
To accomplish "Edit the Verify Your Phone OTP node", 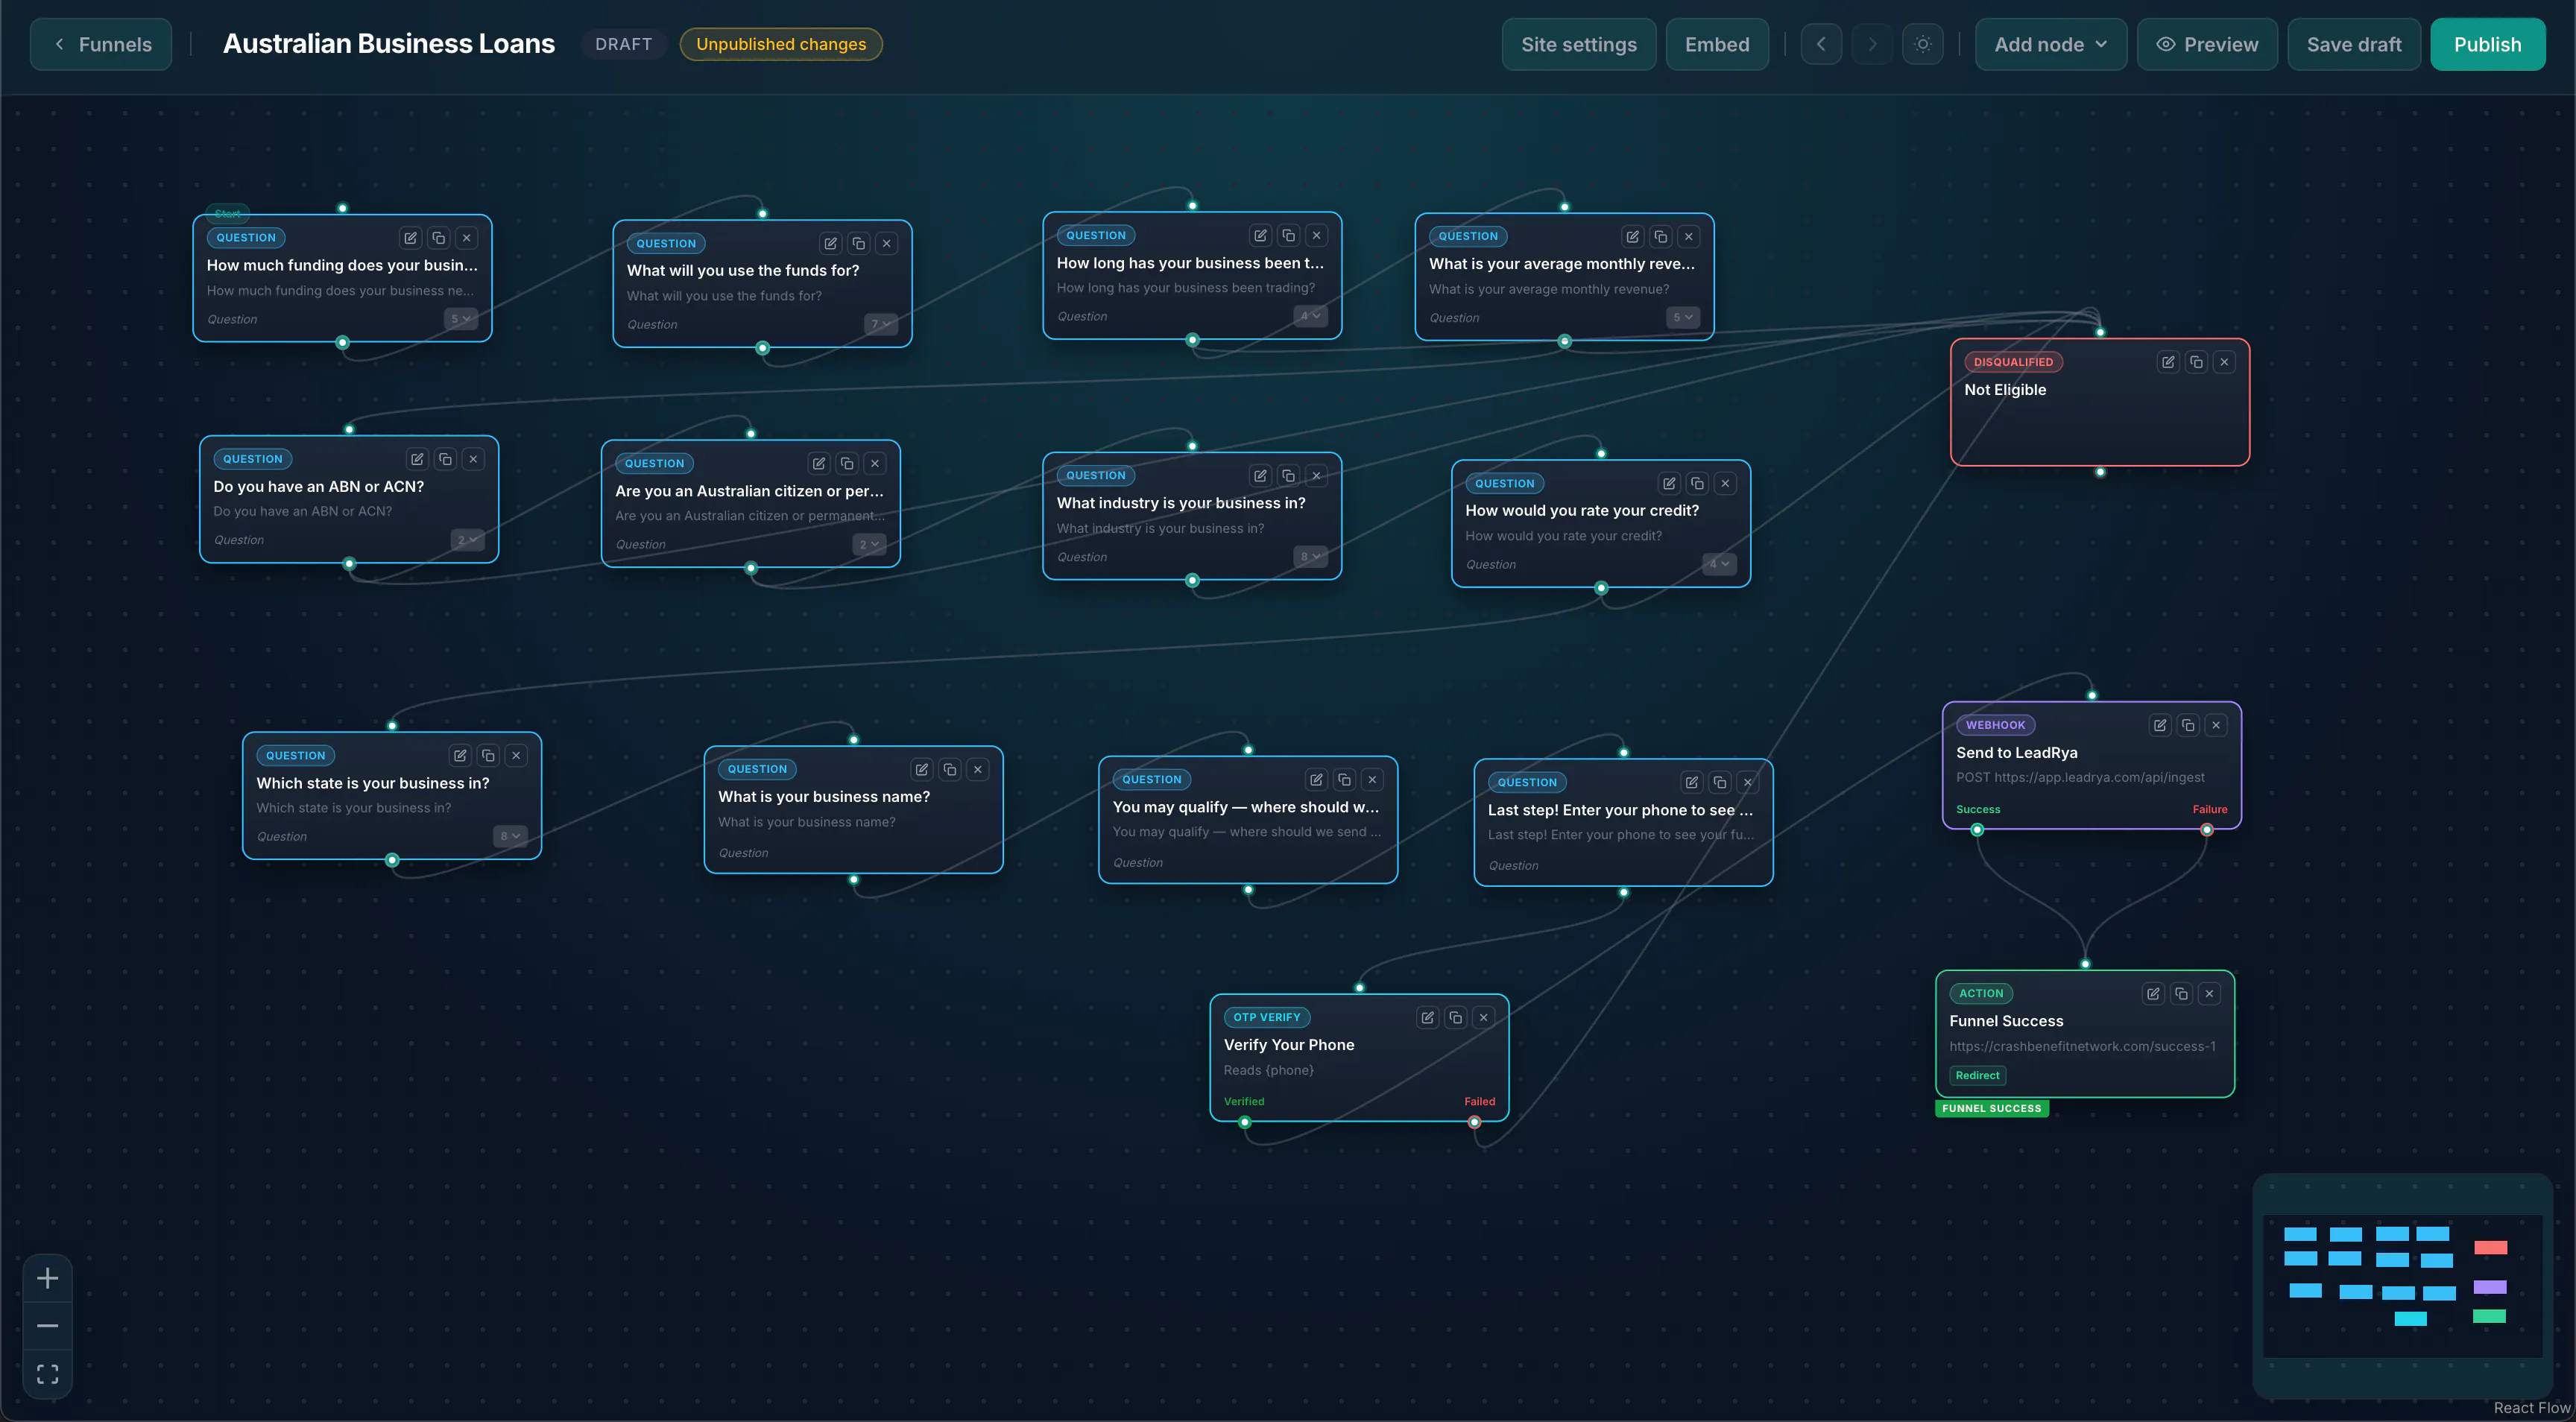I will coord(1428,1017).
